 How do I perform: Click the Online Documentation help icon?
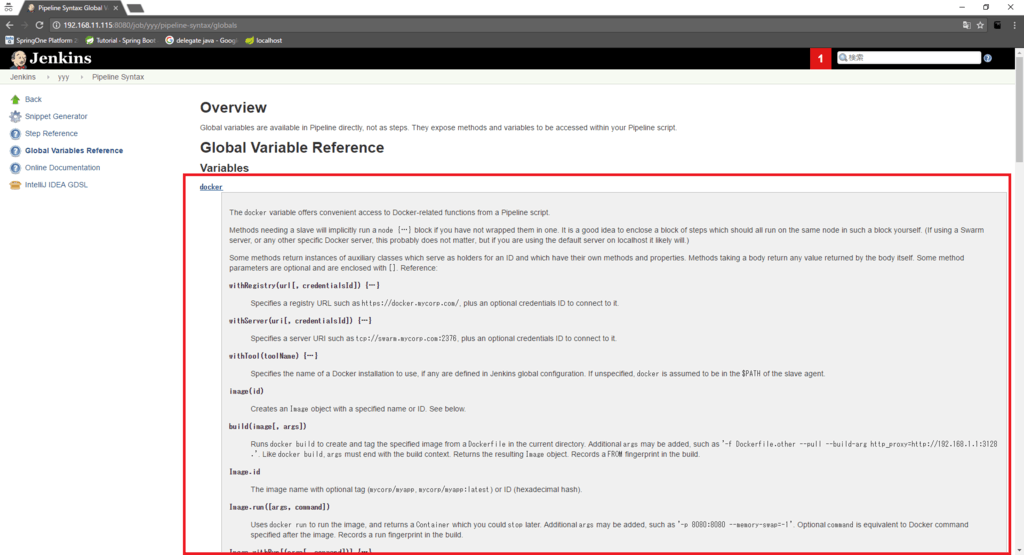click(15, 167)
